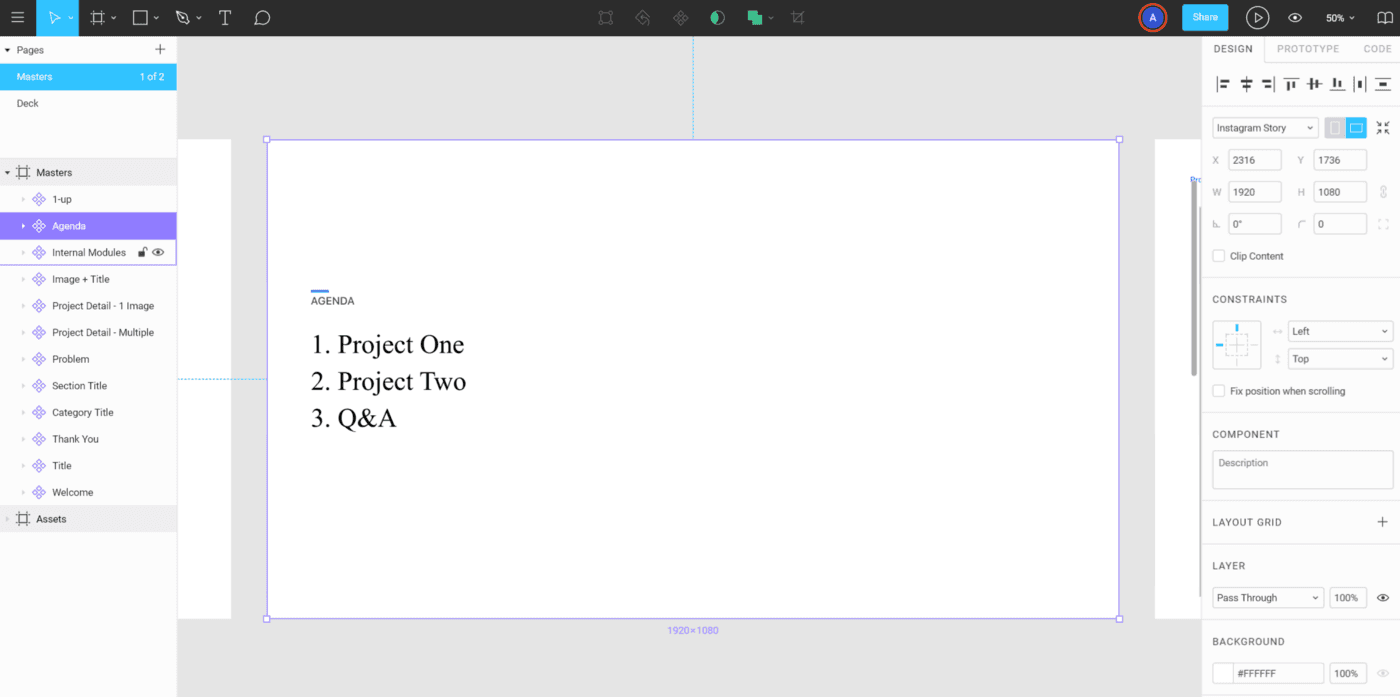Click the Crop image icon

tap(797, 18)
